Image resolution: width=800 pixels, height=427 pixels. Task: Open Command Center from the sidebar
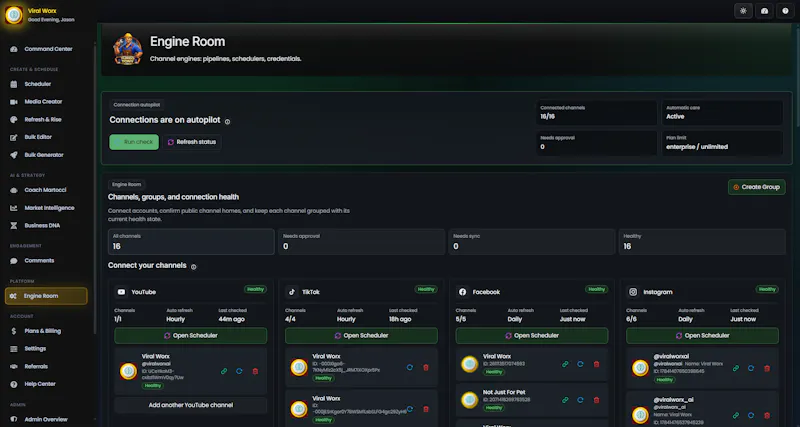pyautogui.click(x=48, y=49)
